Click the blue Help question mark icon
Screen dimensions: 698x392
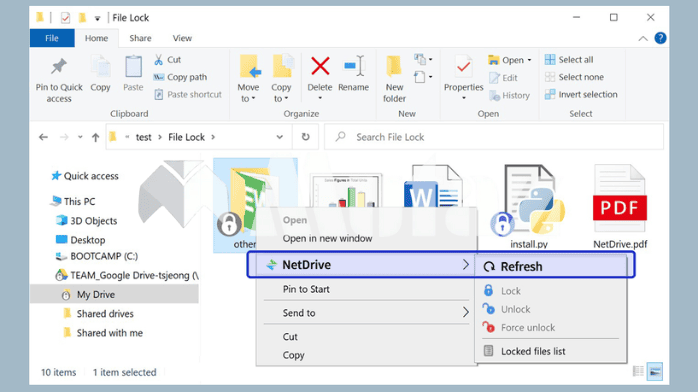point(660,38)
